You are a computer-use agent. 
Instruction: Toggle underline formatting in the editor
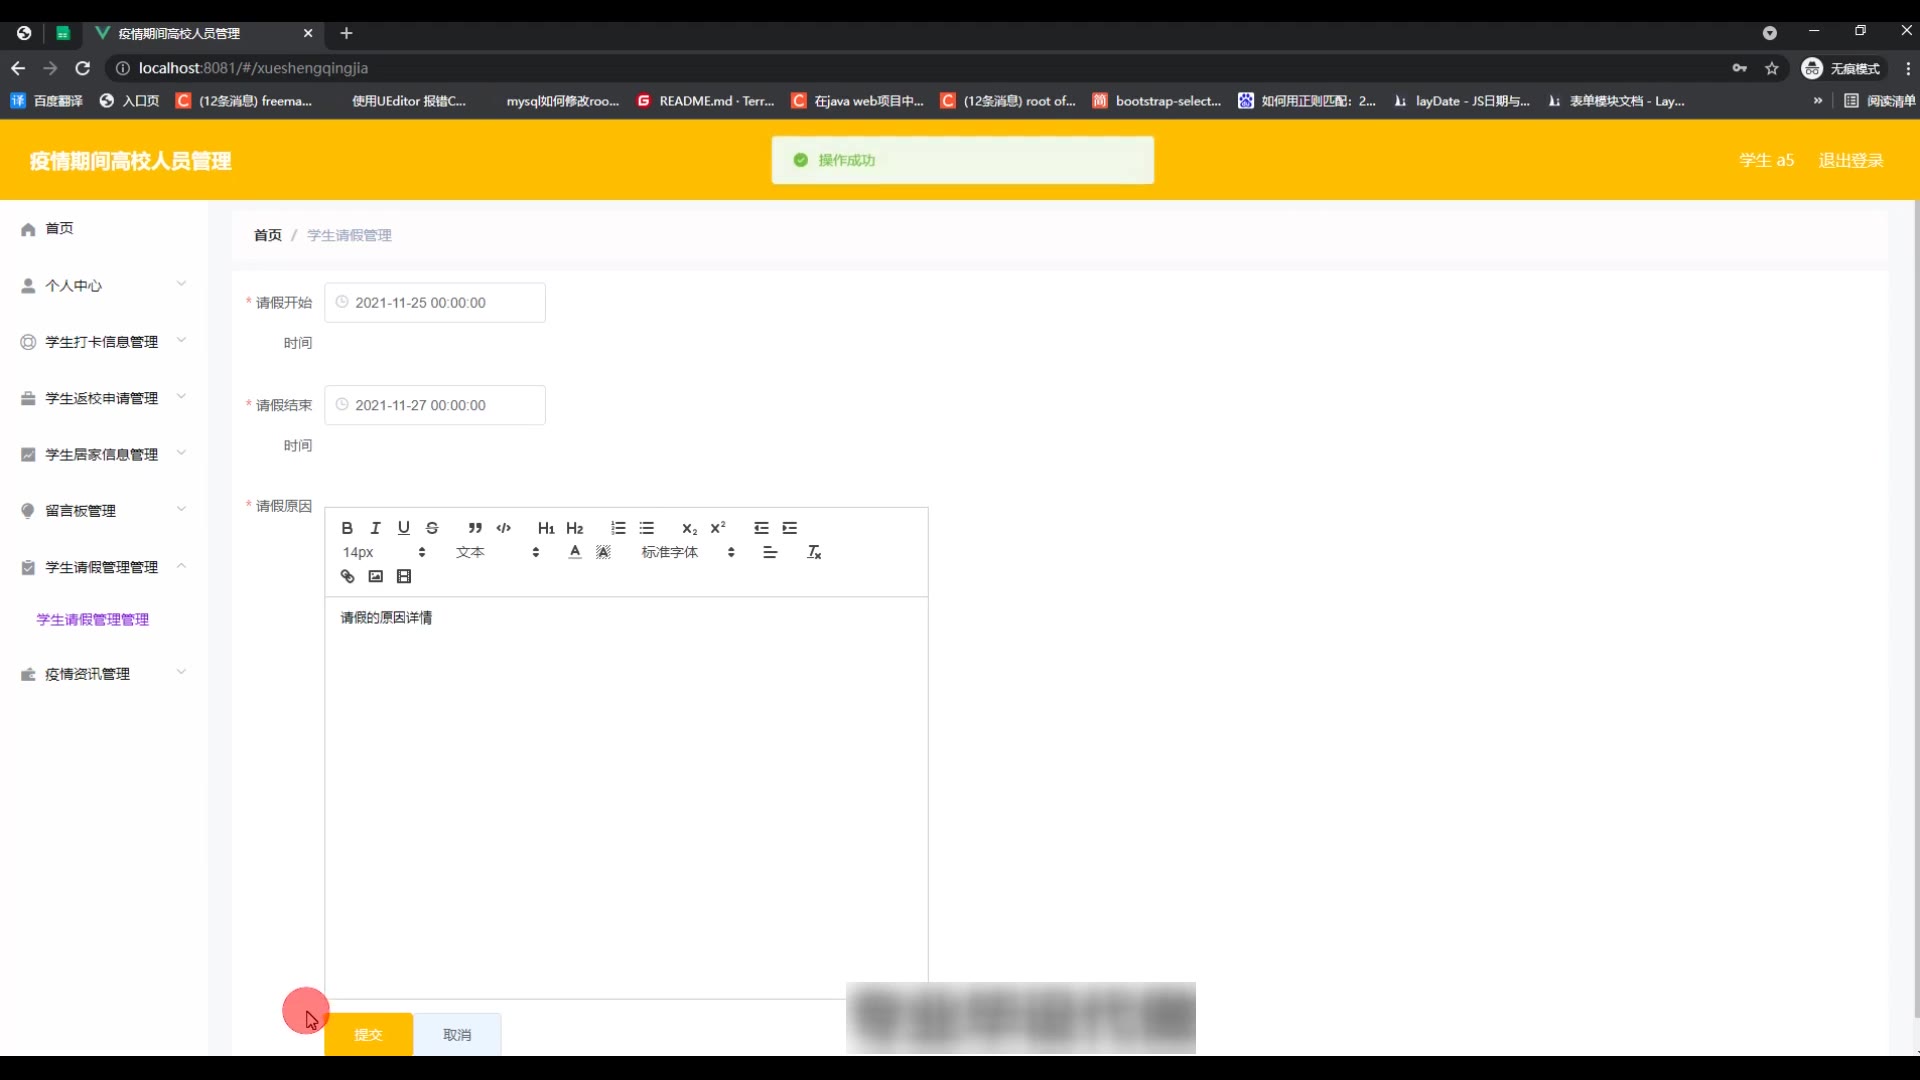coord(403,528)
